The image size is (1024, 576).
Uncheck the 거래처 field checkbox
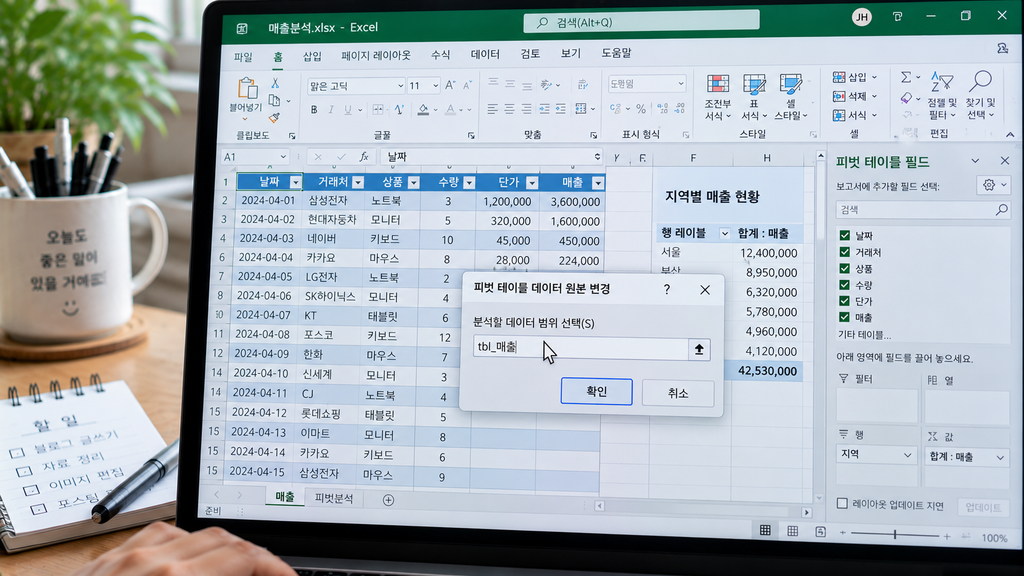click(x=844, y=251)
